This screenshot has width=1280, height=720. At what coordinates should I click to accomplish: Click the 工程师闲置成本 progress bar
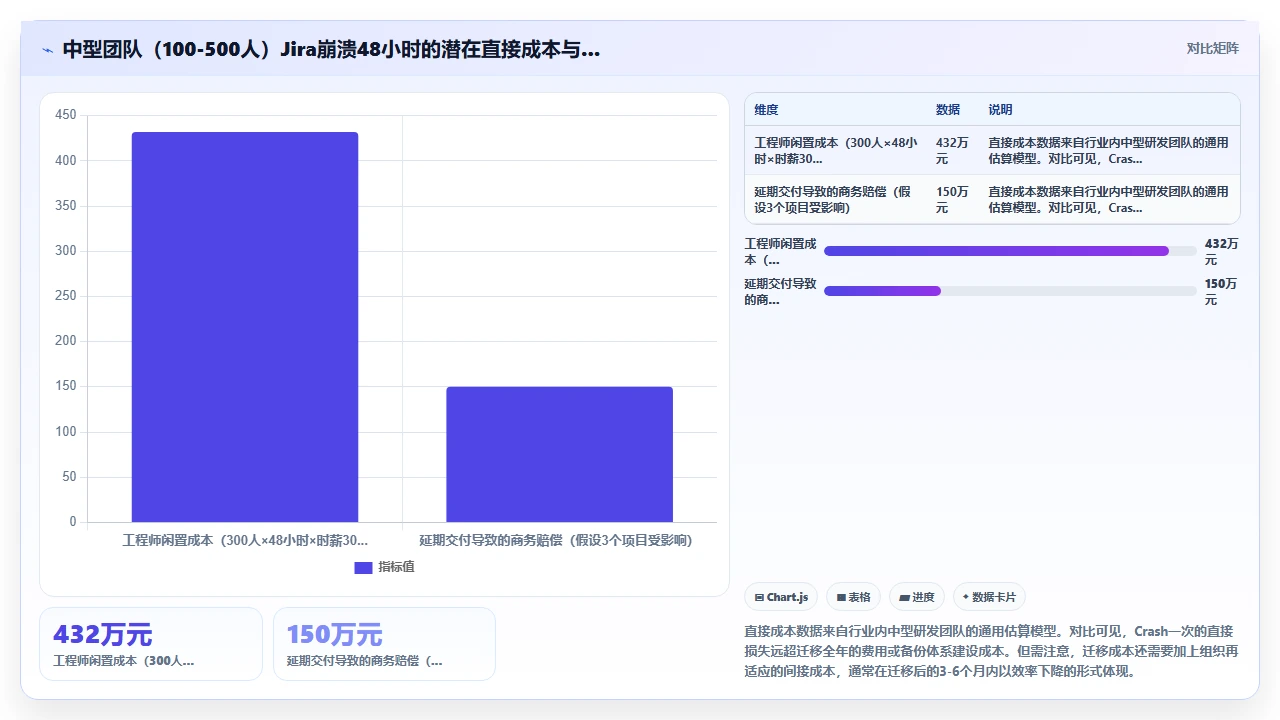[1010, 251]
